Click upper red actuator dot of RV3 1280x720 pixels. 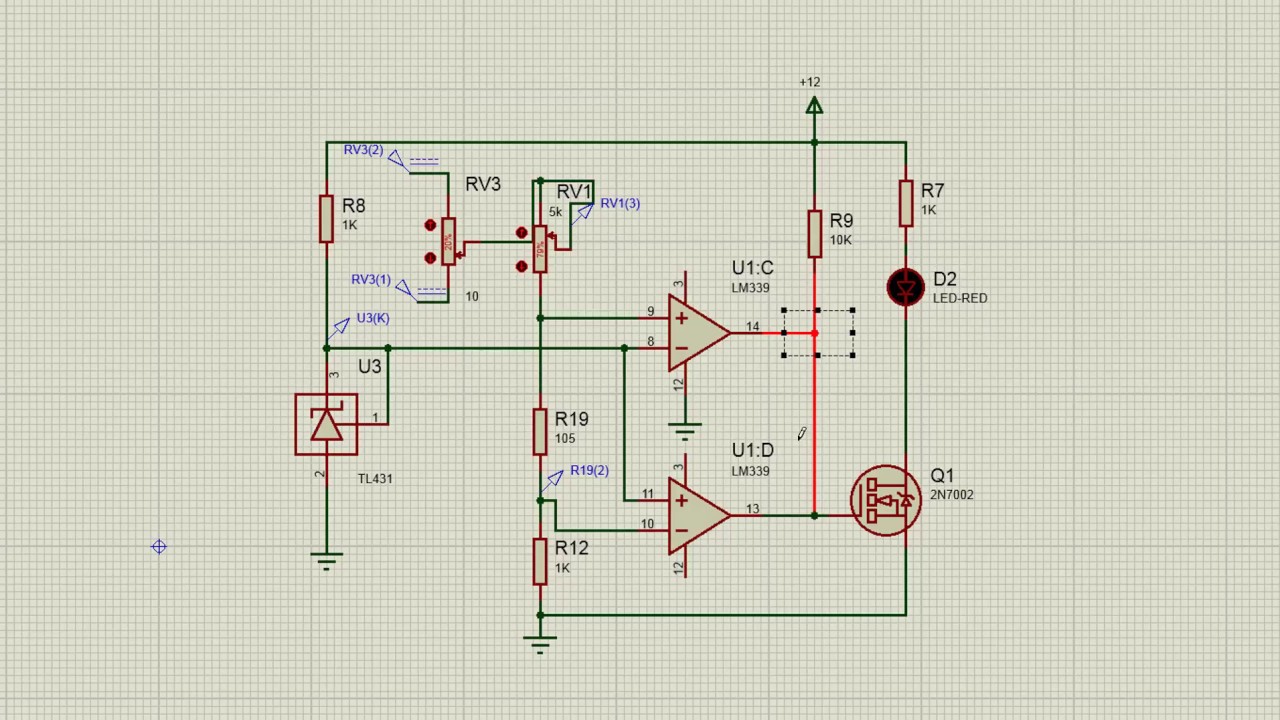[430, 225]
